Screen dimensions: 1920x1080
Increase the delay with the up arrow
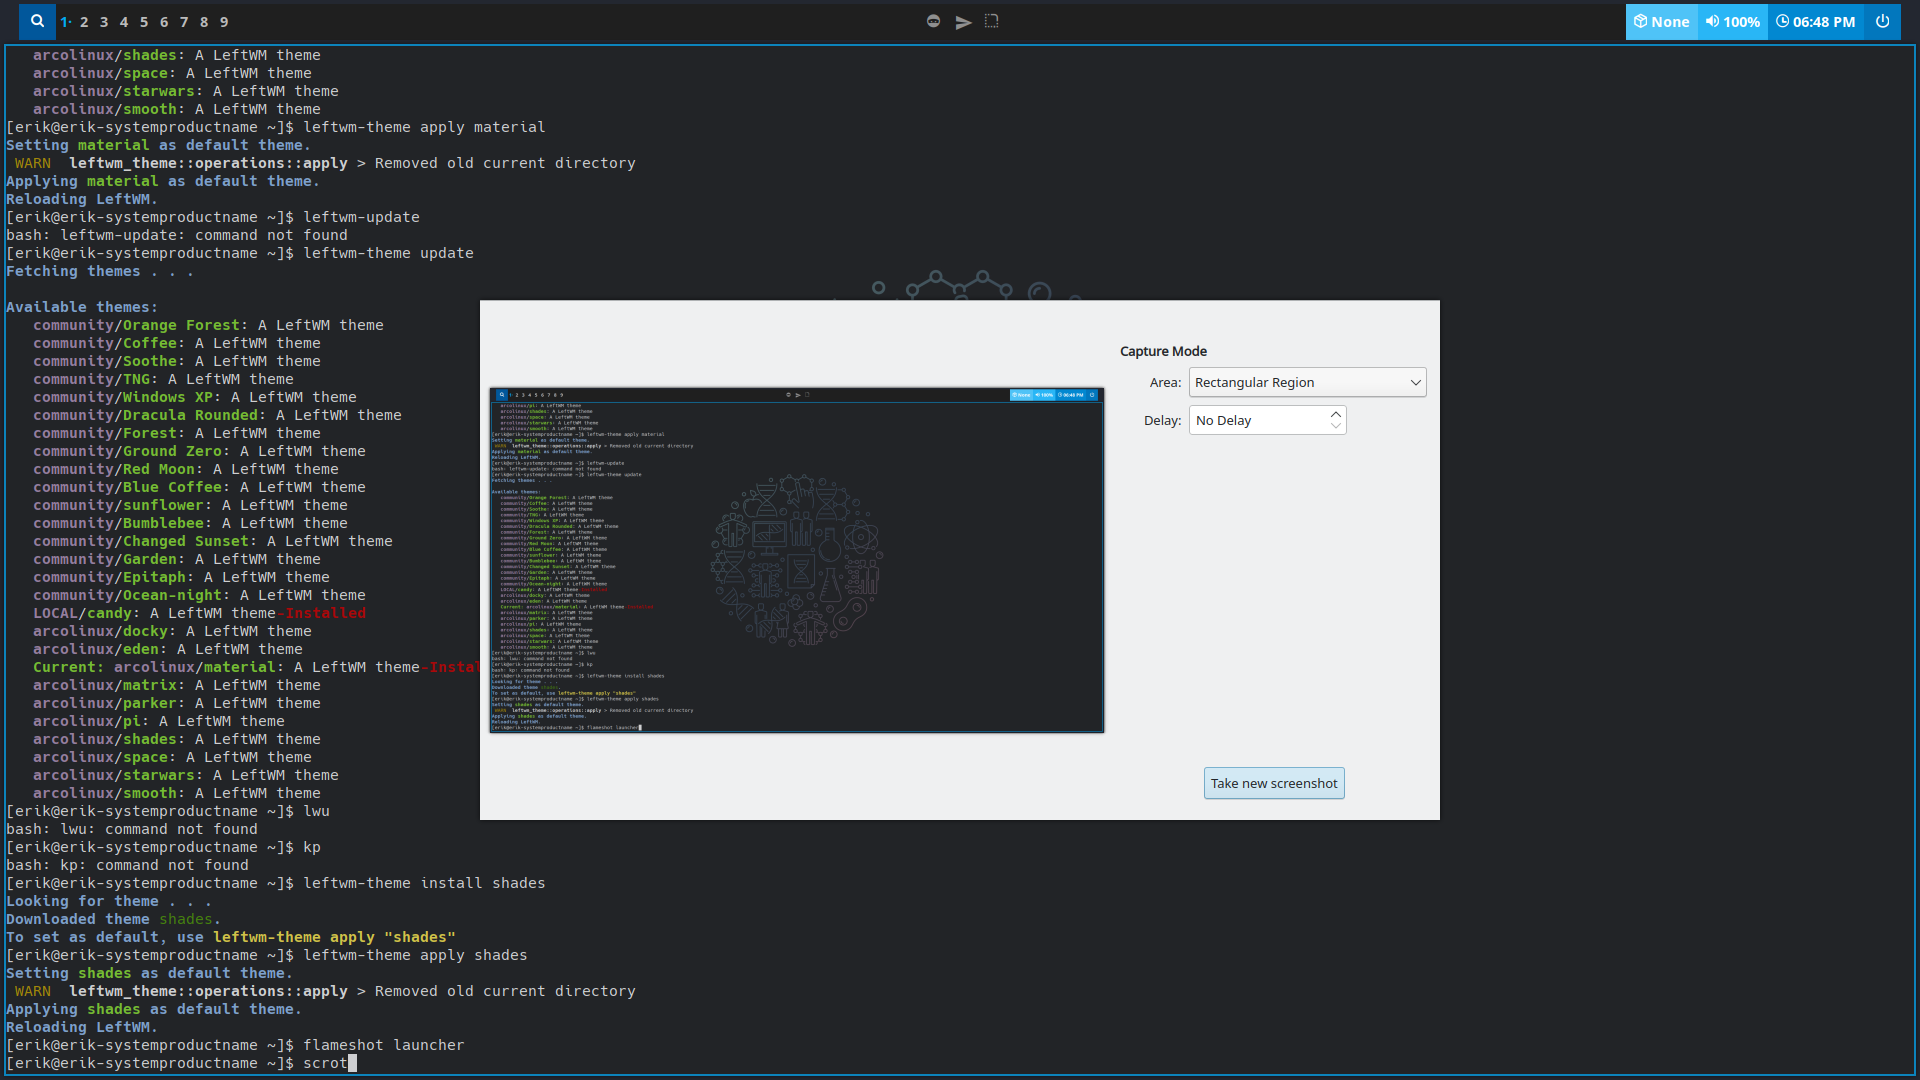1336,414
